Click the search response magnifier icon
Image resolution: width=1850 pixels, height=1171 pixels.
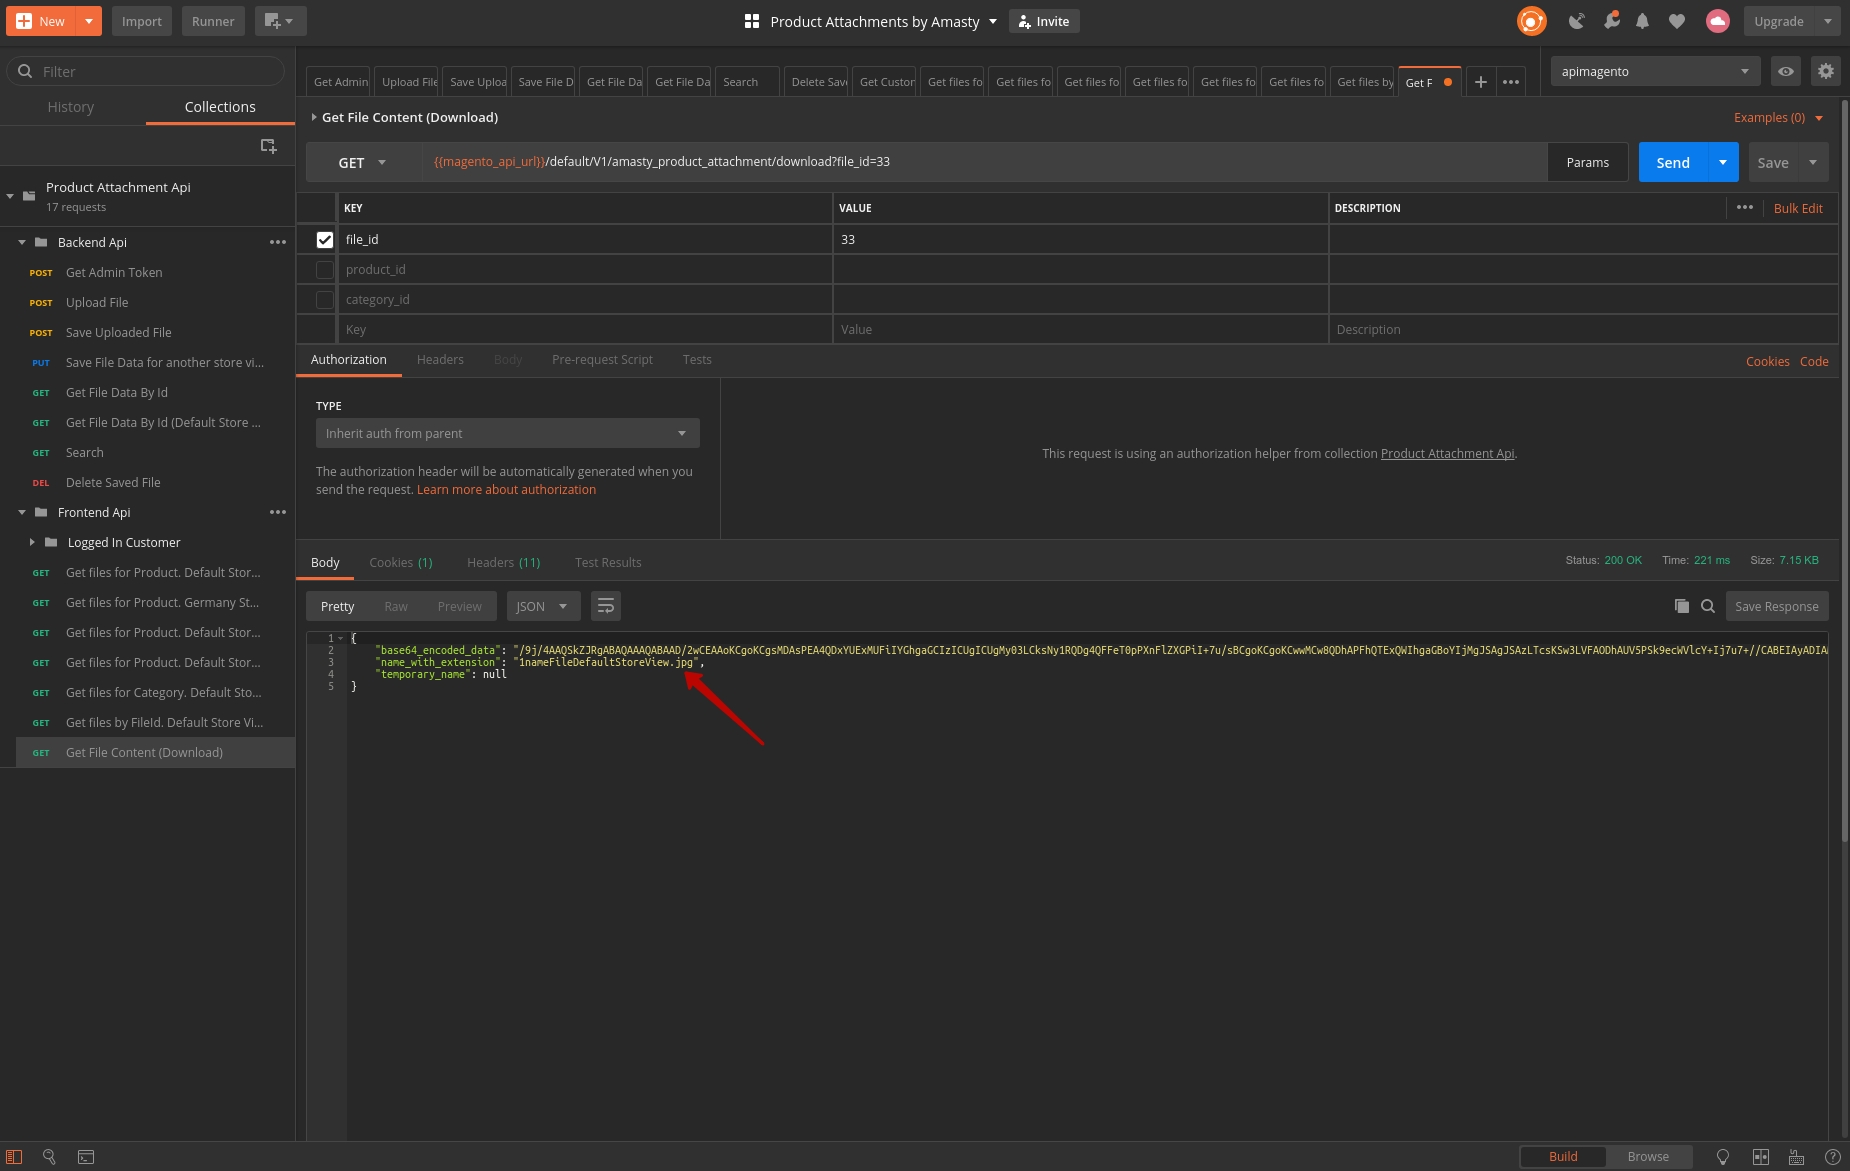click(x=1708, y=606)
